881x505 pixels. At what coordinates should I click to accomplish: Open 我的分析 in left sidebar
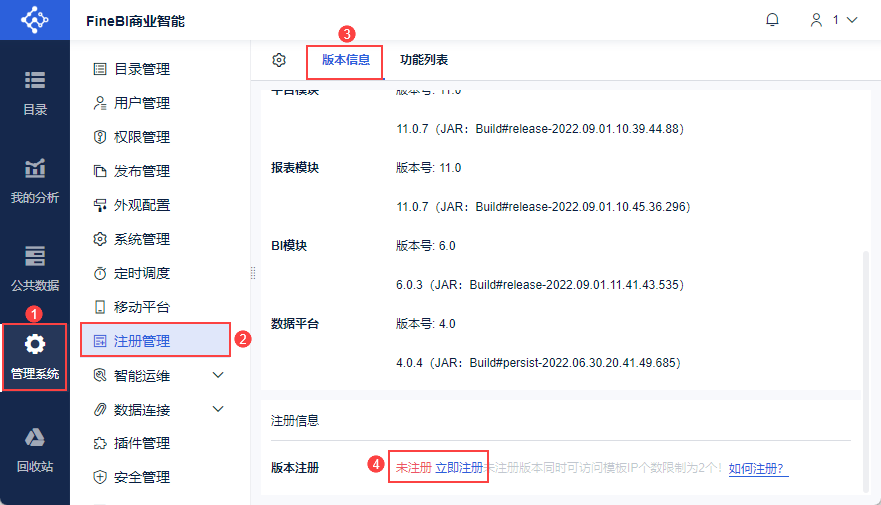click(35, 181)
